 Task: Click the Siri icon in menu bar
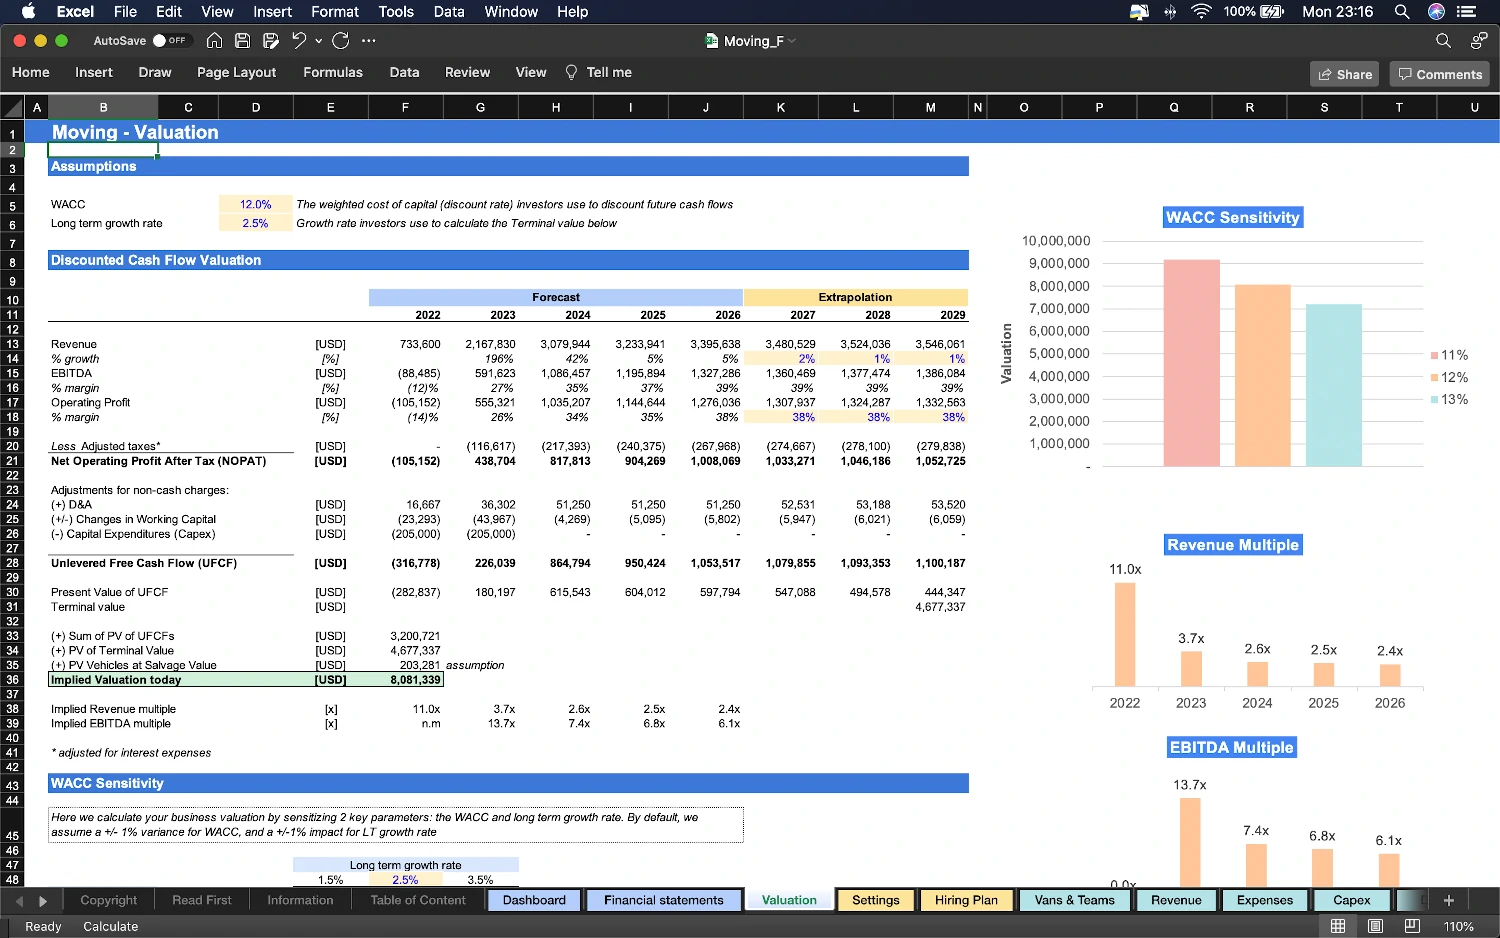(1436, 12)
